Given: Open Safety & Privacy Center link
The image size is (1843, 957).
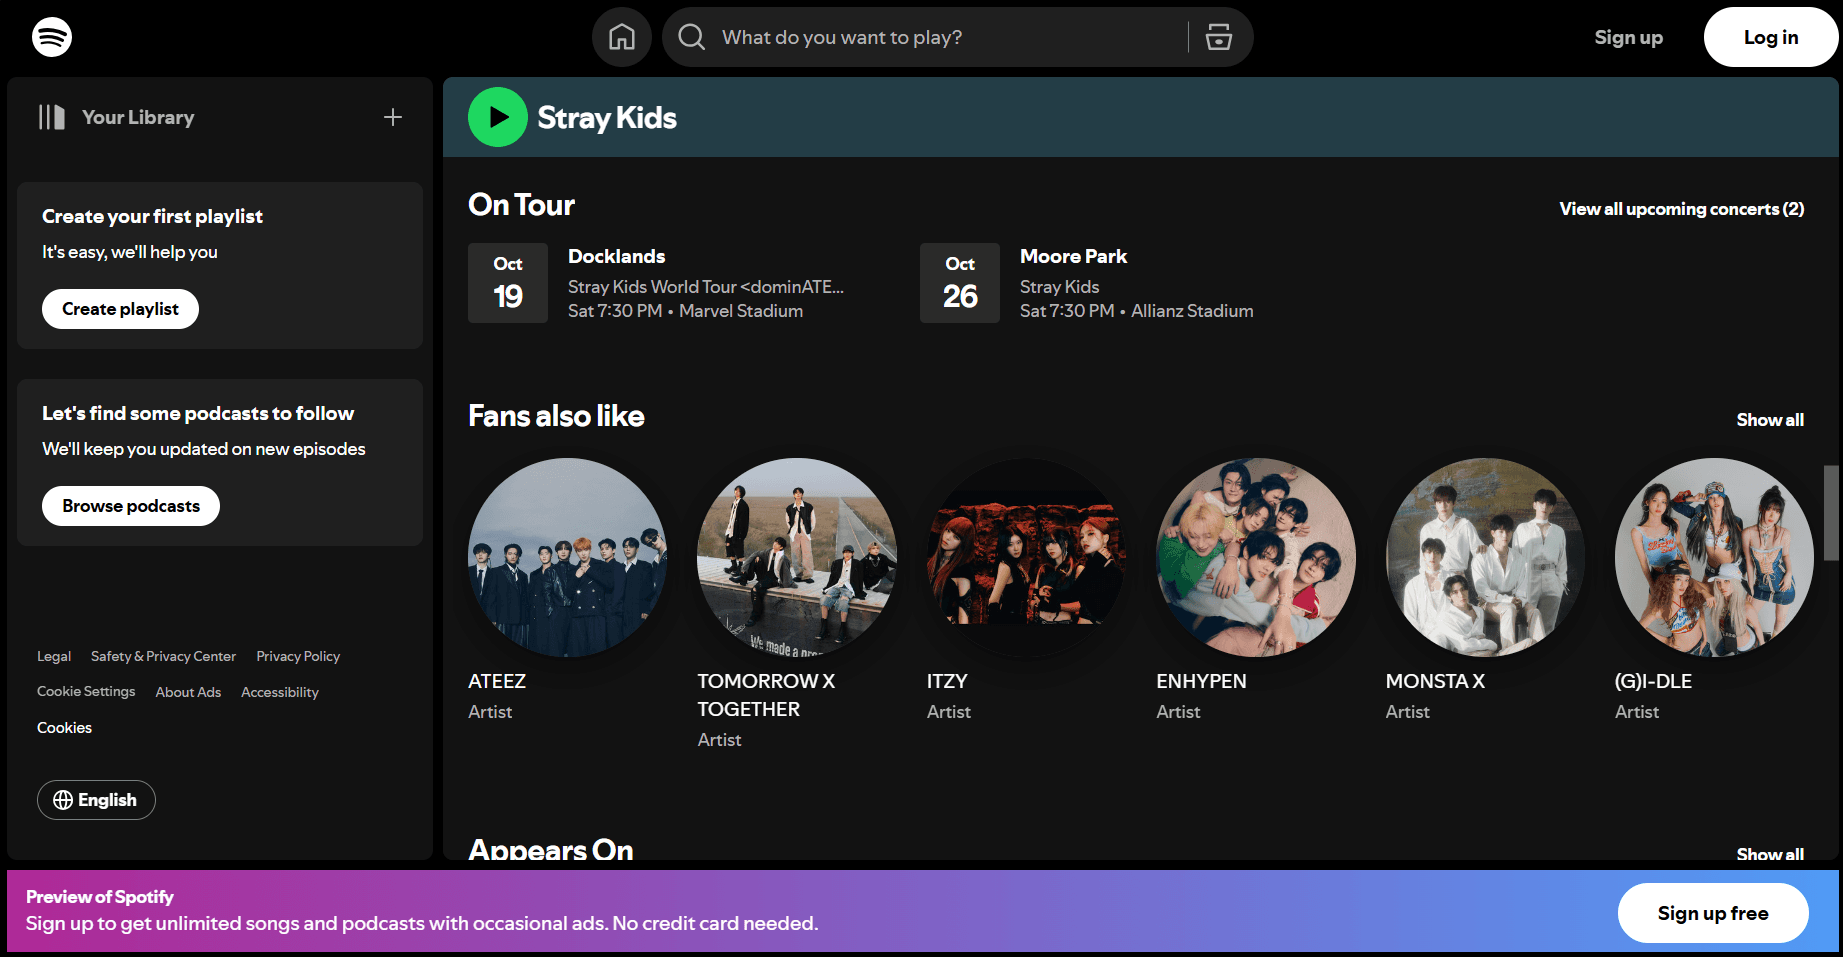Looking at the screenshot, I should [163, 656].
